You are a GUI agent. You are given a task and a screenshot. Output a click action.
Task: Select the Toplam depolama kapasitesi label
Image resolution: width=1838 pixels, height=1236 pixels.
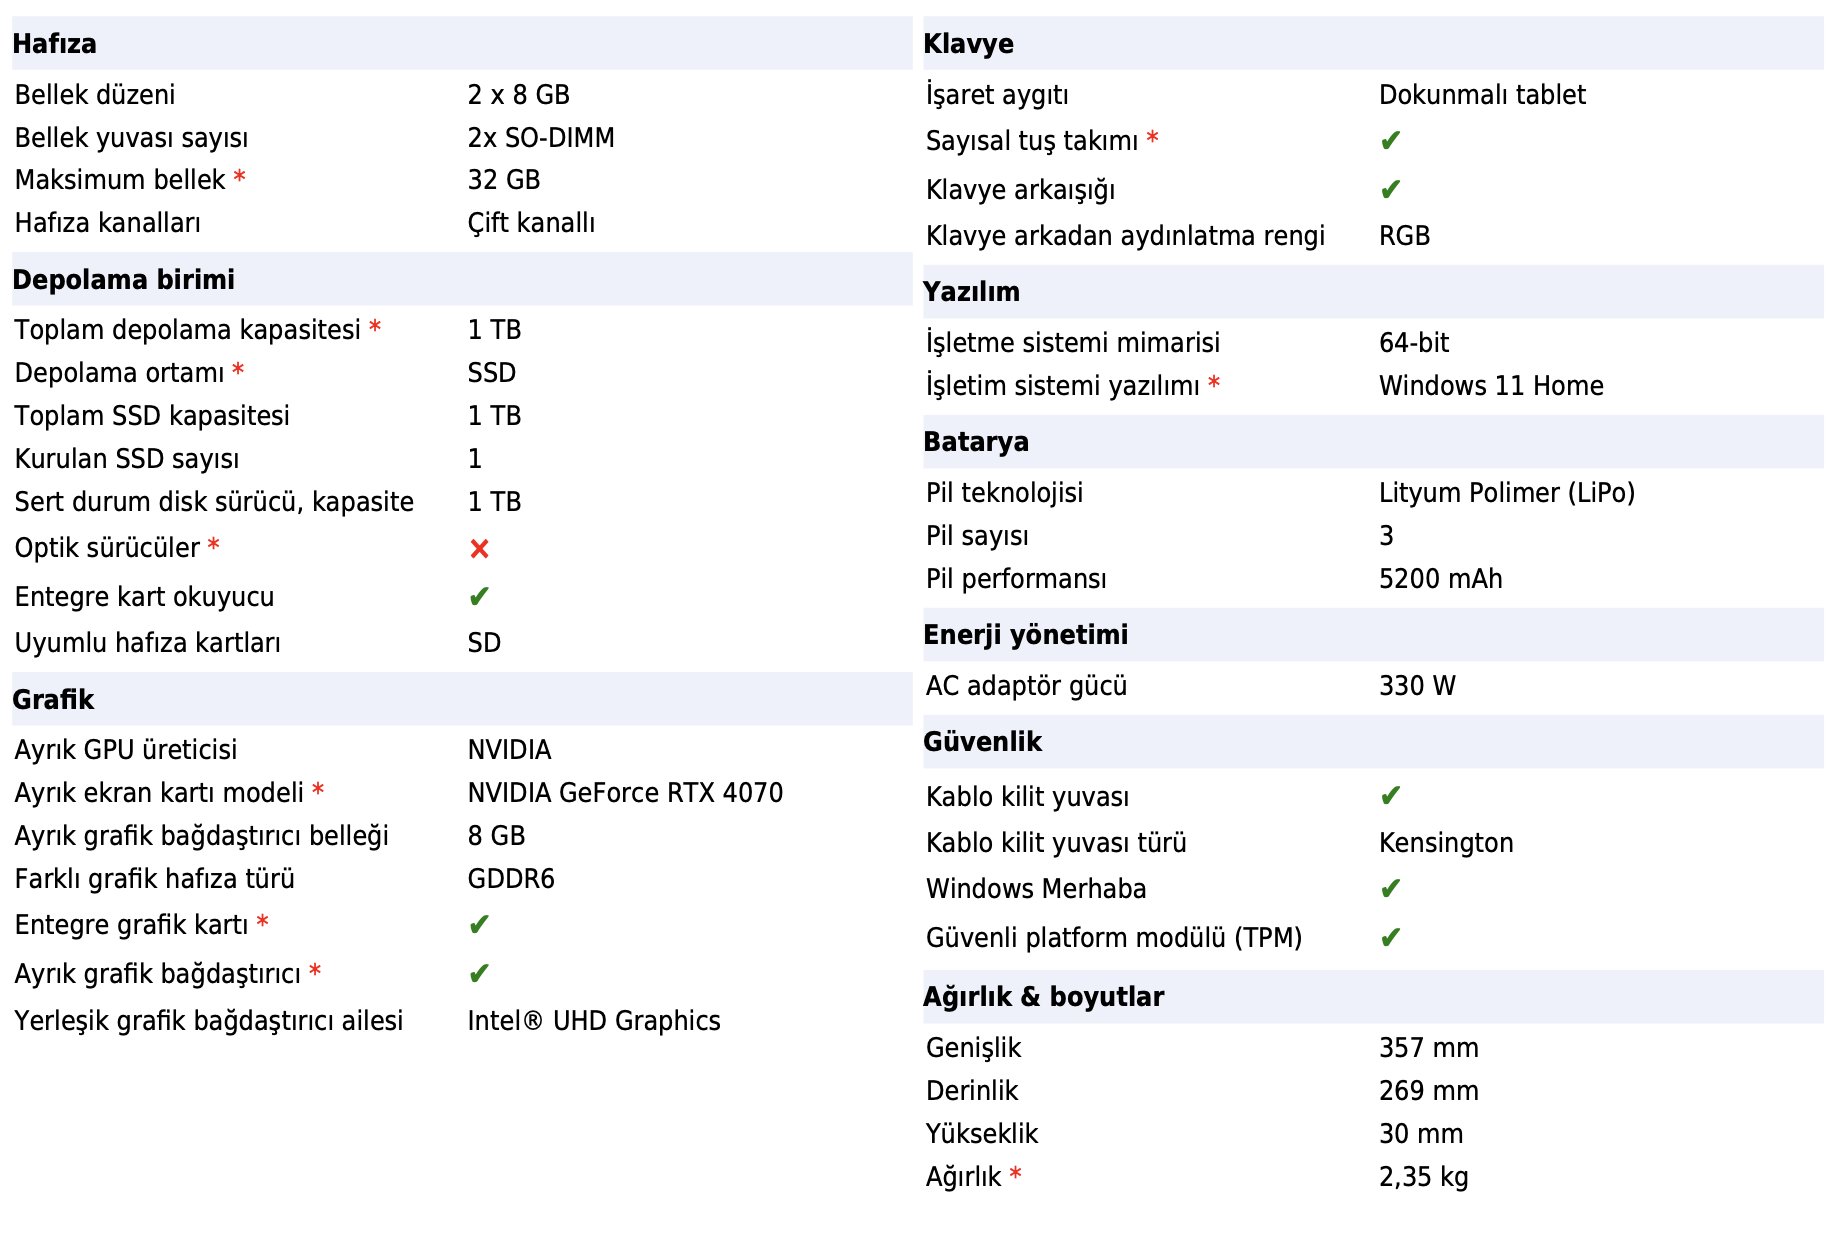tap(188, 330)
